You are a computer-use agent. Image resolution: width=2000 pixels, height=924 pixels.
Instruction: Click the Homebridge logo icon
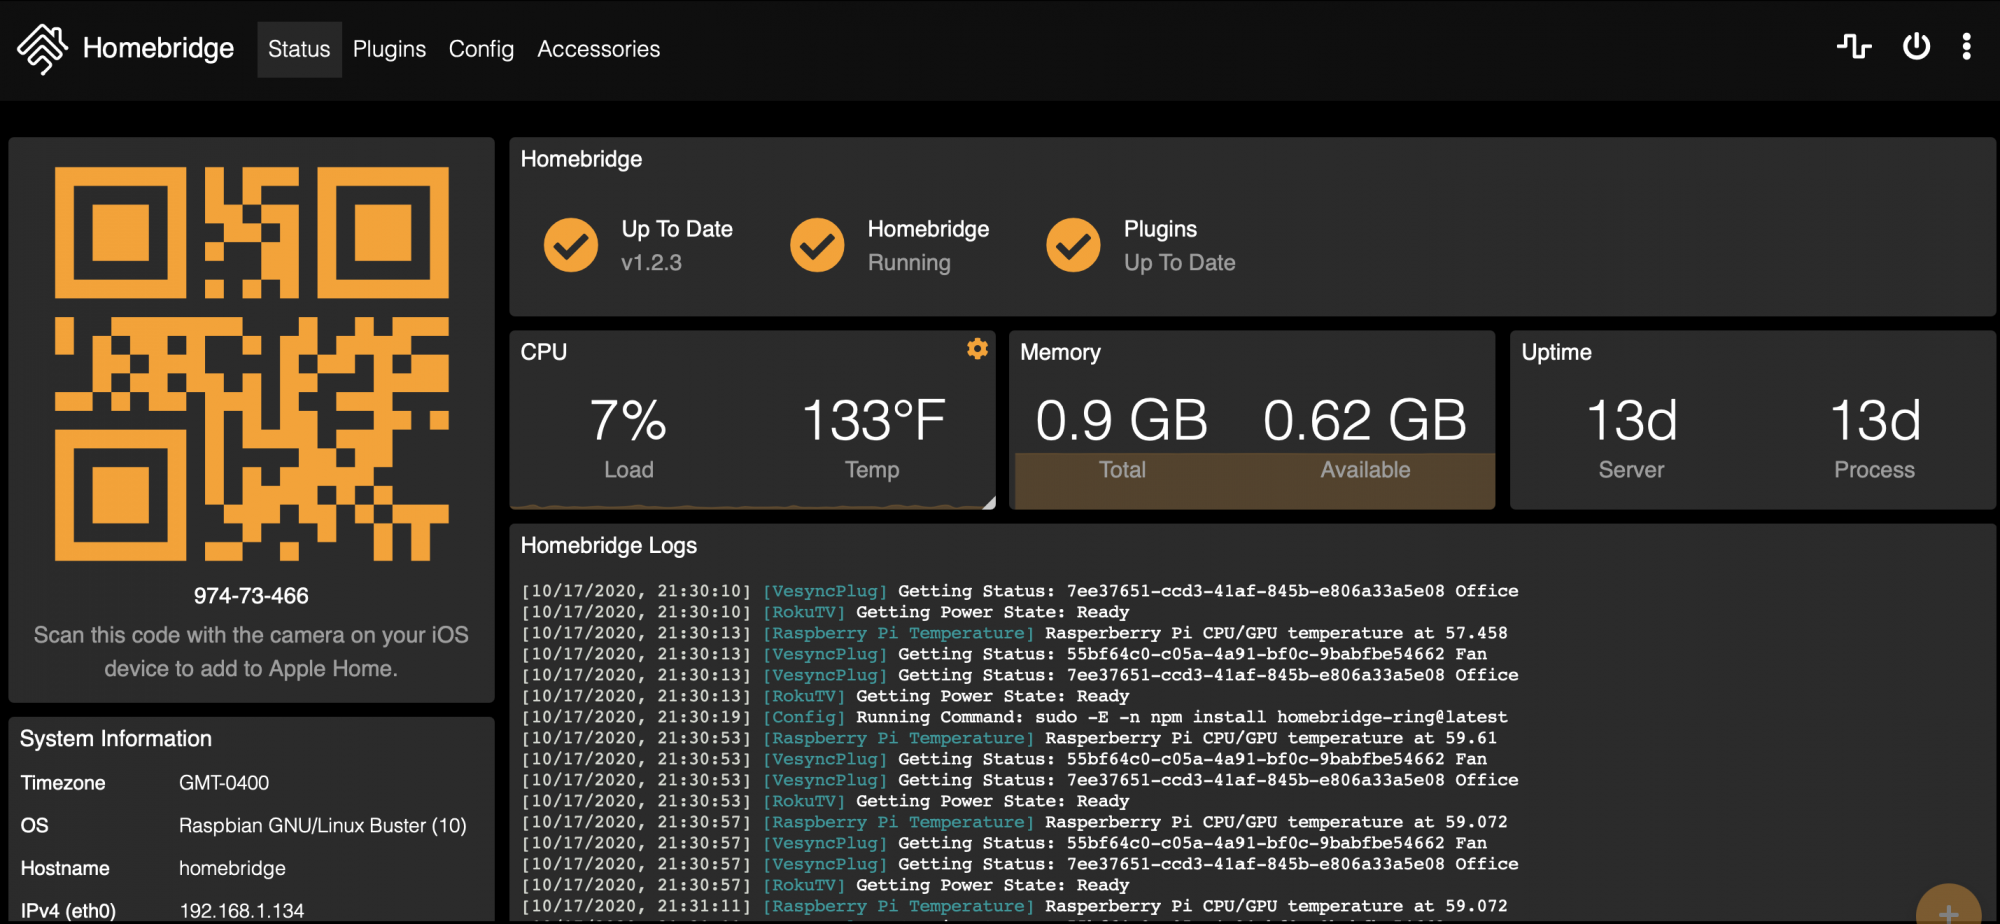[x=42, y=48]
